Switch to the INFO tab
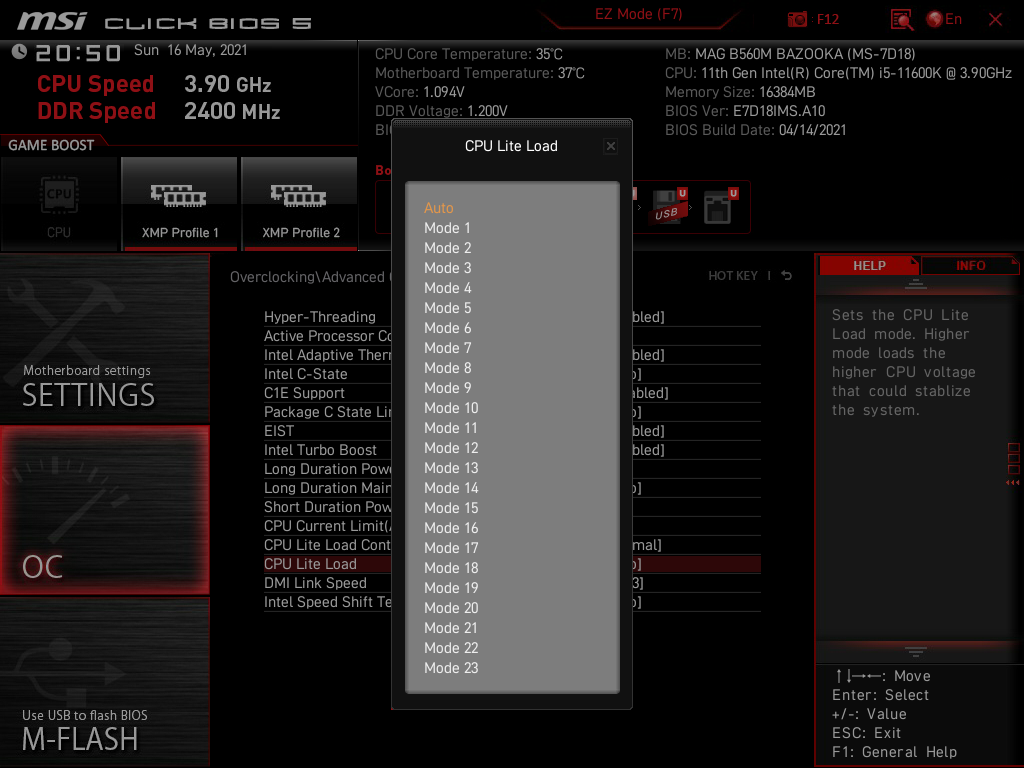 tap(970, 265)
